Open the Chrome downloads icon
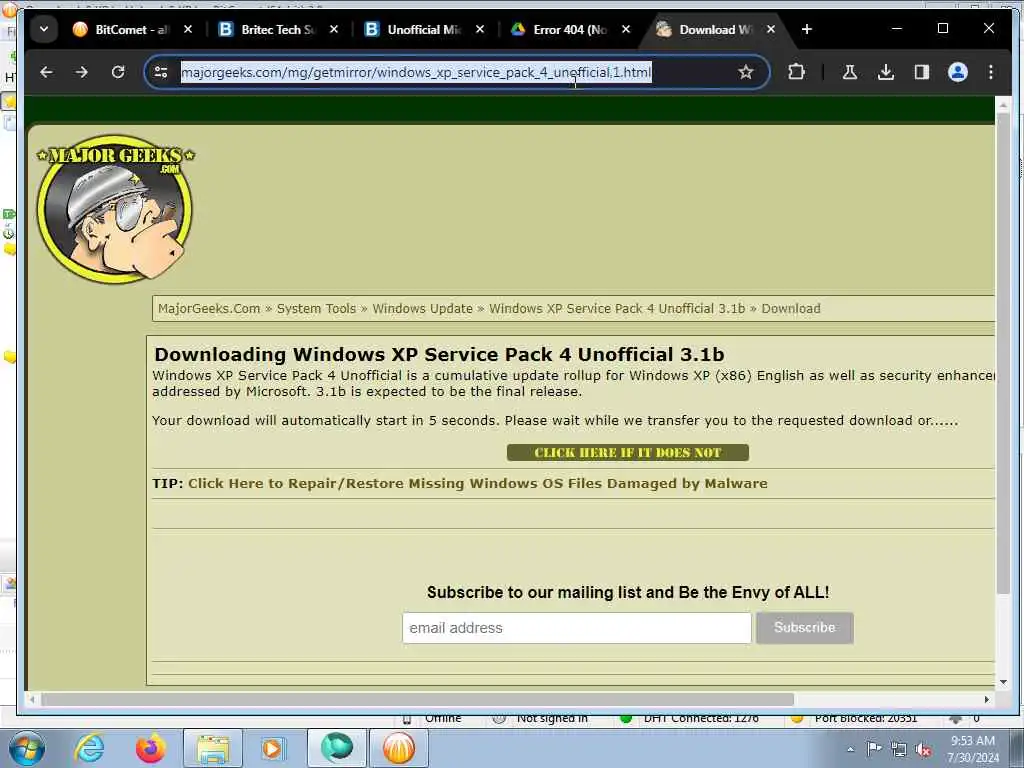 click(x=886, y=72)
